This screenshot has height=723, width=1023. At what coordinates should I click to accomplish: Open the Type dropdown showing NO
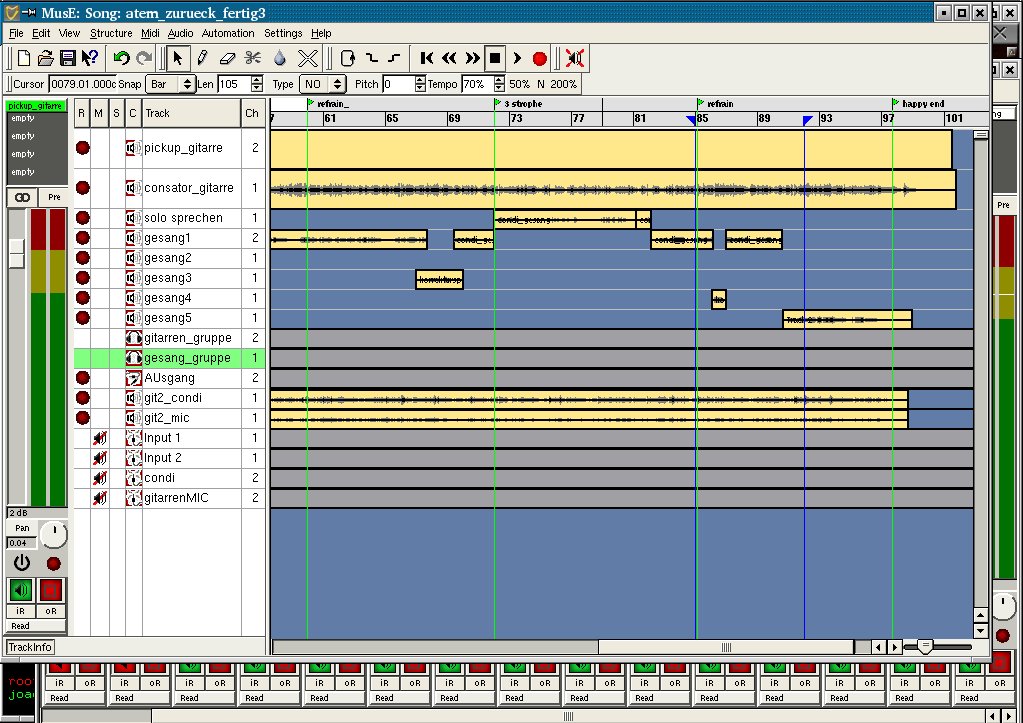(322, 84)
